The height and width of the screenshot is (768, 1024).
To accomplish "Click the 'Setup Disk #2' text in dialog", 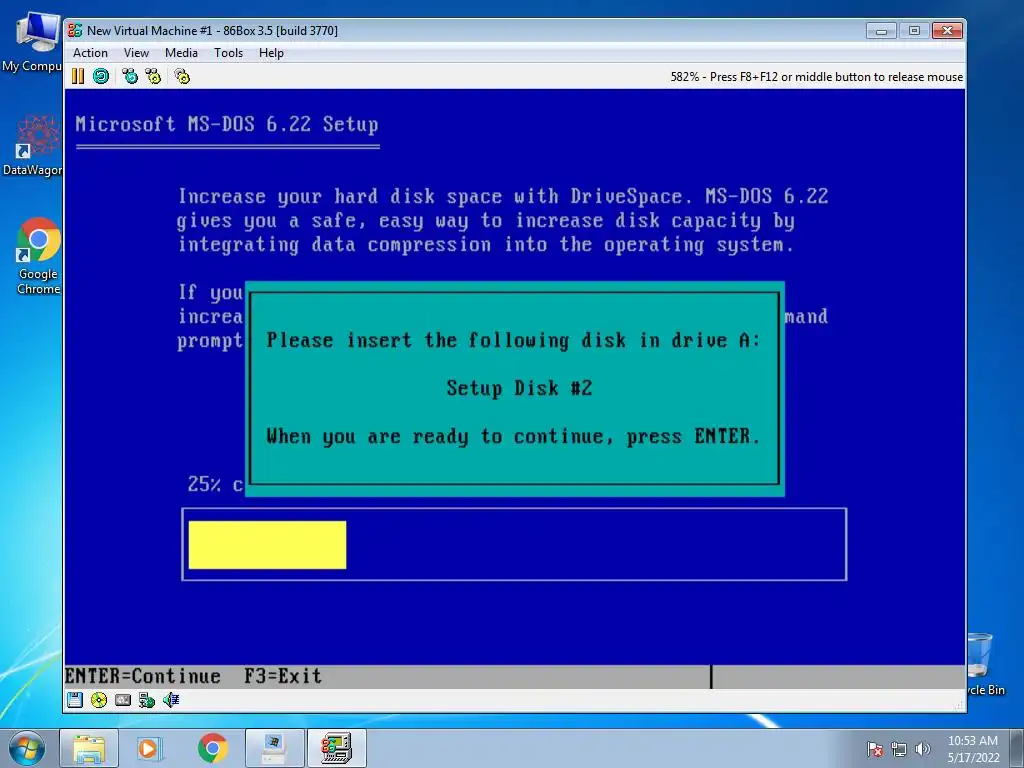I will click(x=519, y=388).
